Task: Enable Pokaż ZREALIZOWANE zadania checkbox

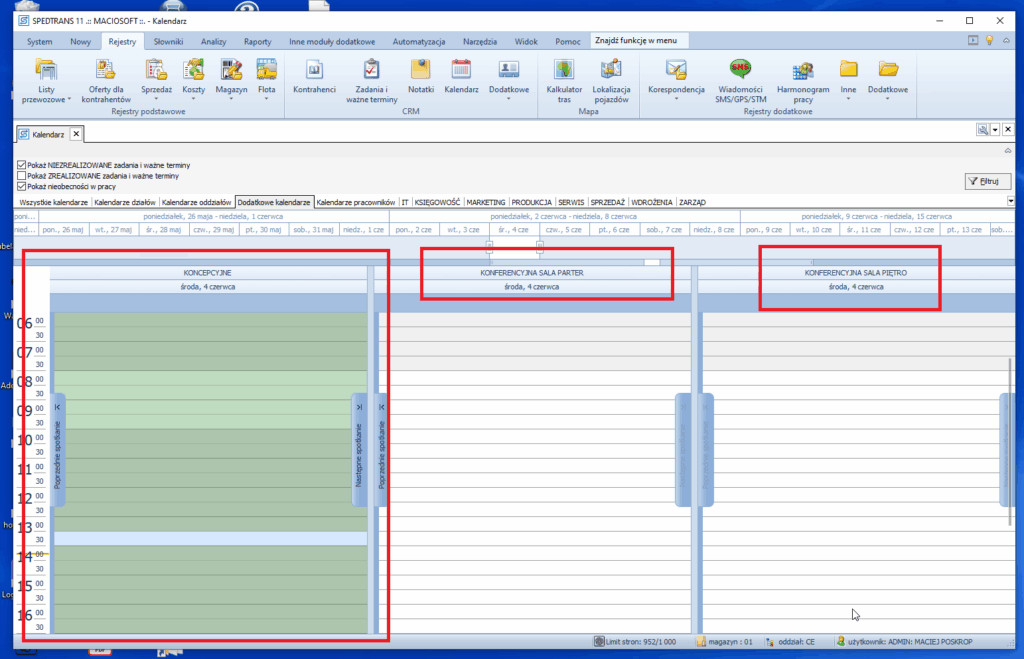Action: tap(22, 175)
